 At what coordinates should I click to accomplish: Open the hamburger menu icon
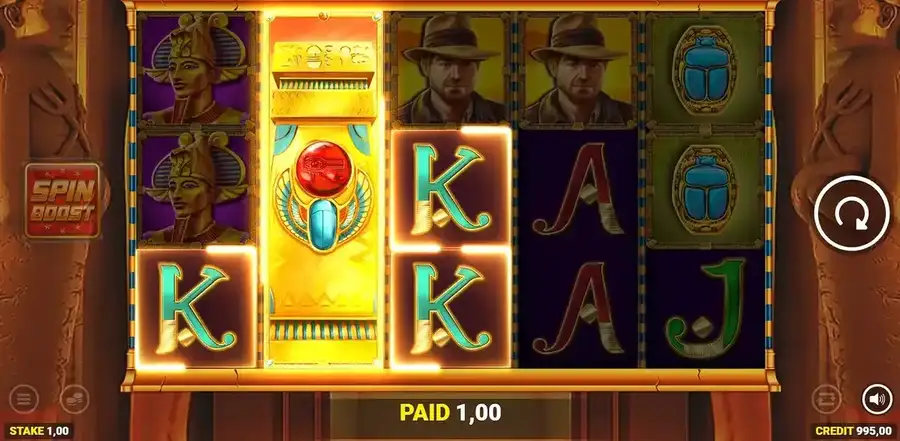24,399
